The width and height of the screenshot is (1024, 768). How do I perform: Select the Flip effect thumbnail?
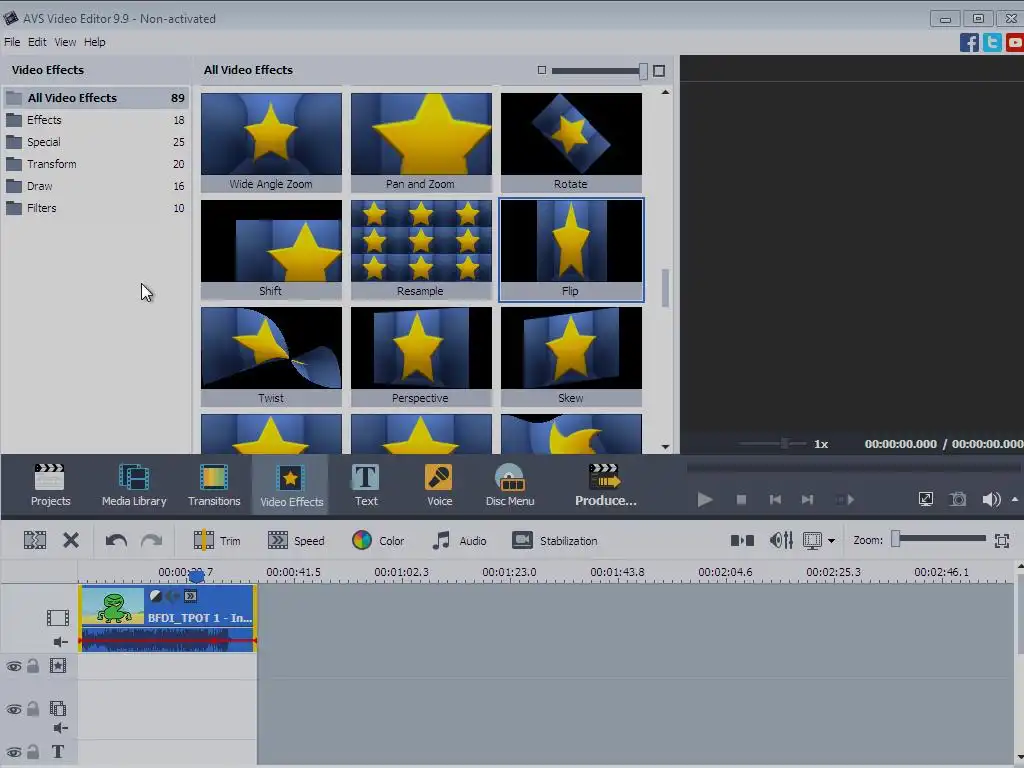[x=571, y=249]
